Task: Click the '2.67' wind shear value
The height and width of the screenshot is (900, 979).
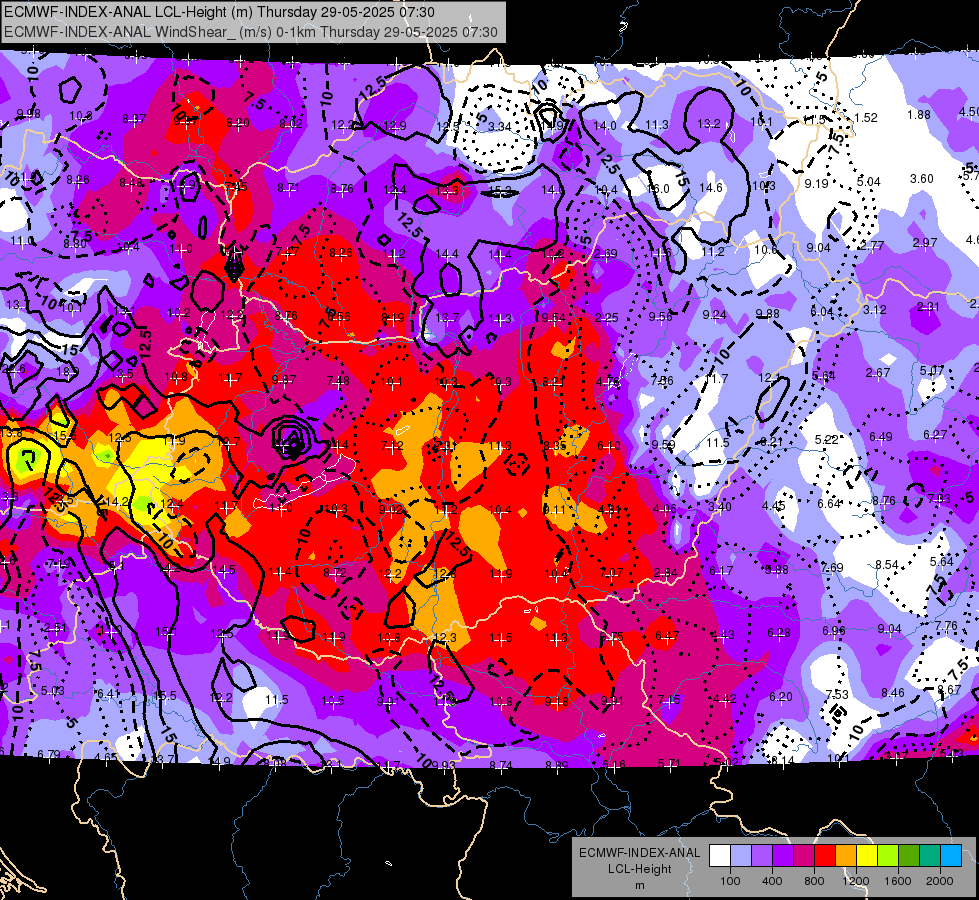Action: point(878,372)
